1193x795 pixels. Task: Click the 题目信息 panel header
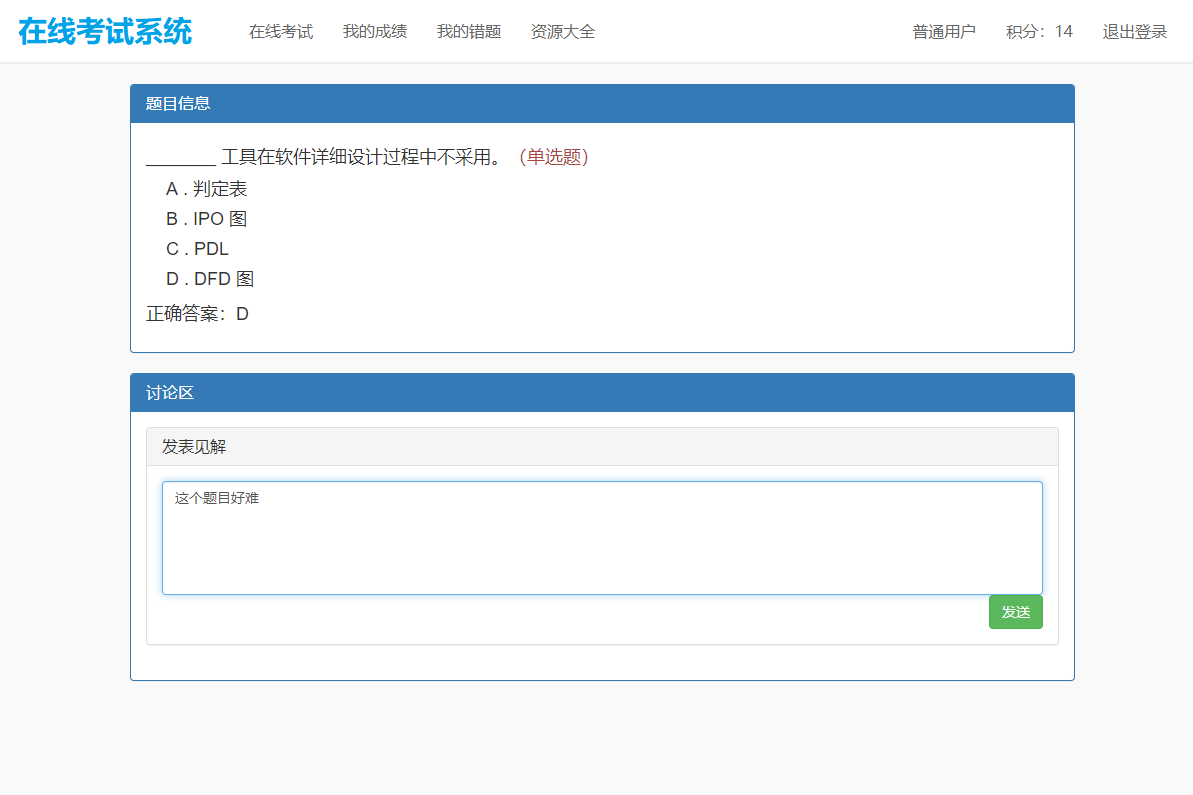pos(602,103)
